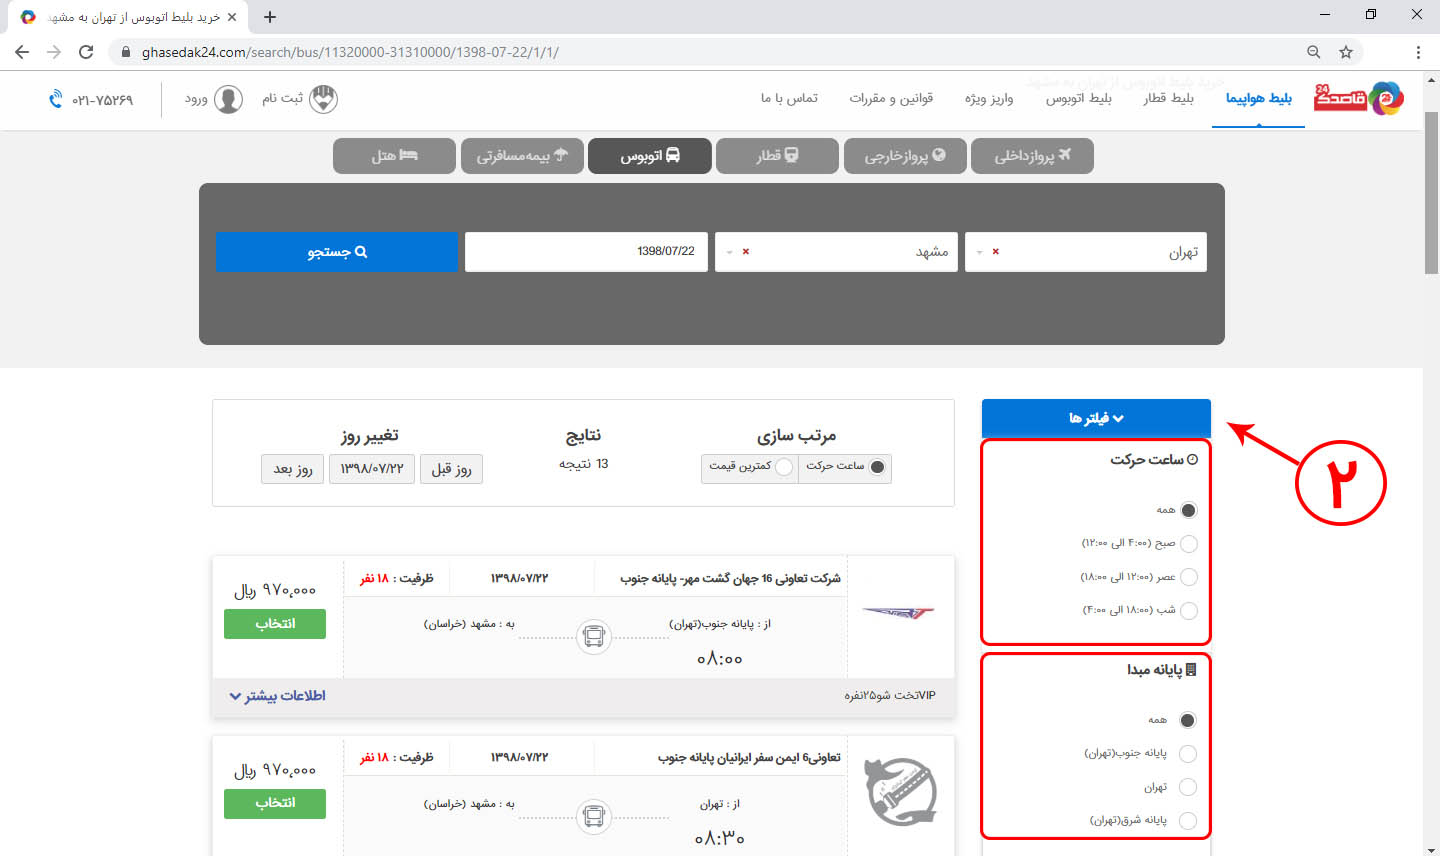Select the domestic flight (پرواز داخلی) tab

[x=1032, y=156]
